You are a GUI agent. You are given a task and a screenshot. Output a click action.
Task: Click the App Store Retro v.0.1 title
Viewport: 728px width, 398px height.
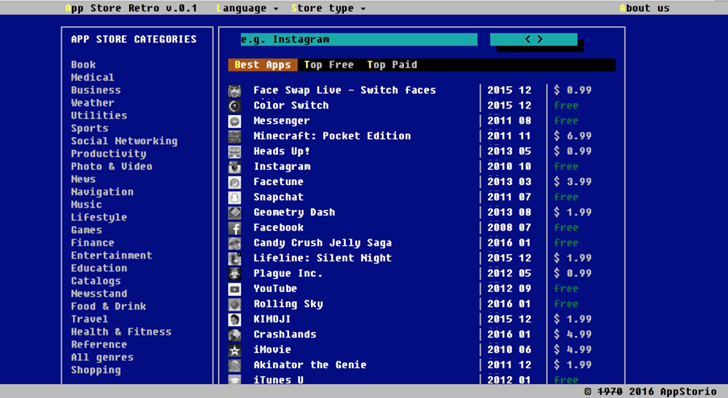(131, 8)
